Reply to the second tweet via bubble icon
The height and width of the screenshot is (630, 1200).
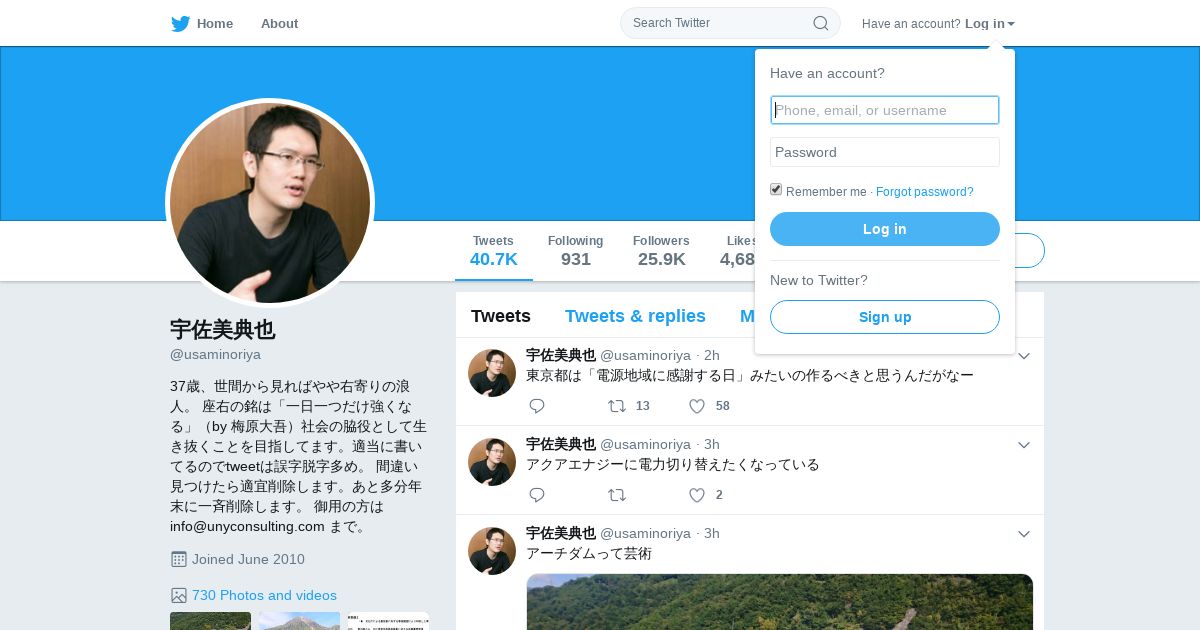[x=537, y=495]
